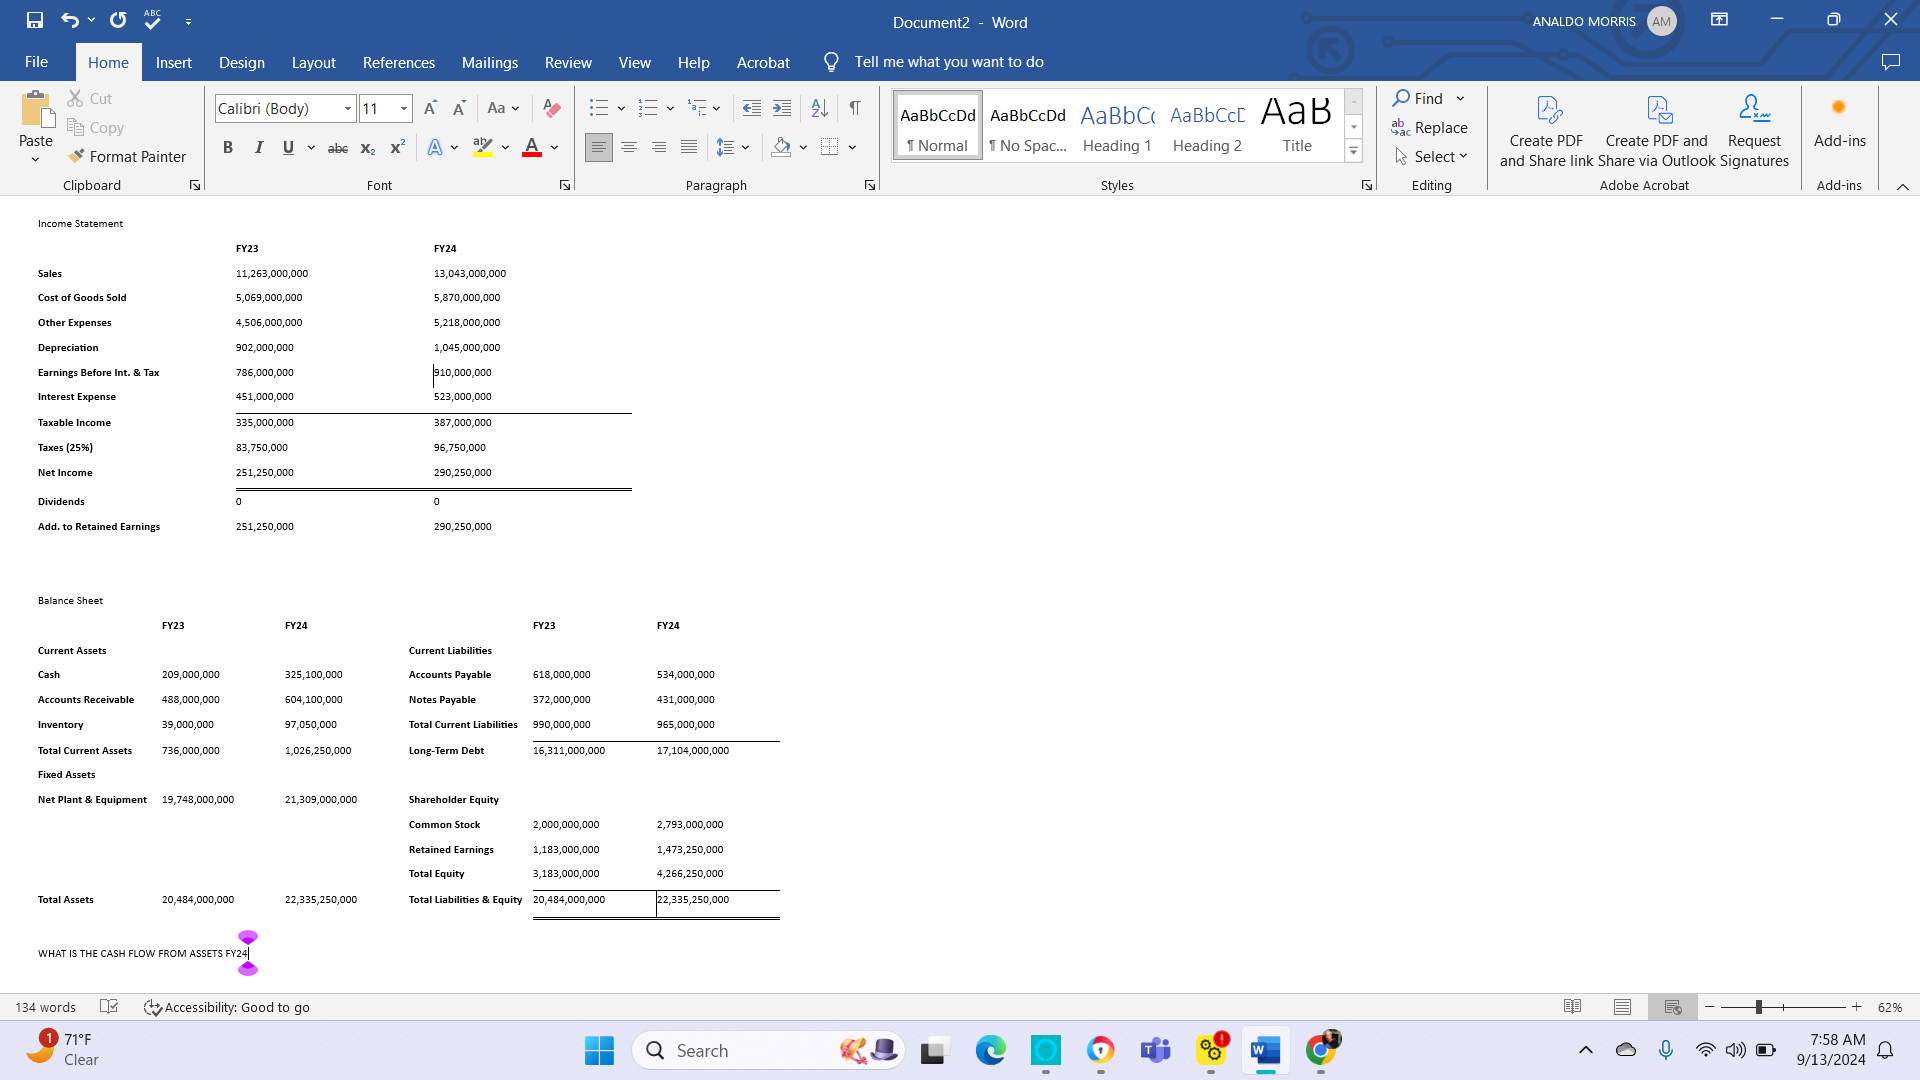The width and height of the screenshot is (1920, 1080).
Task: Apply the Sort tool
Action: 819,108
